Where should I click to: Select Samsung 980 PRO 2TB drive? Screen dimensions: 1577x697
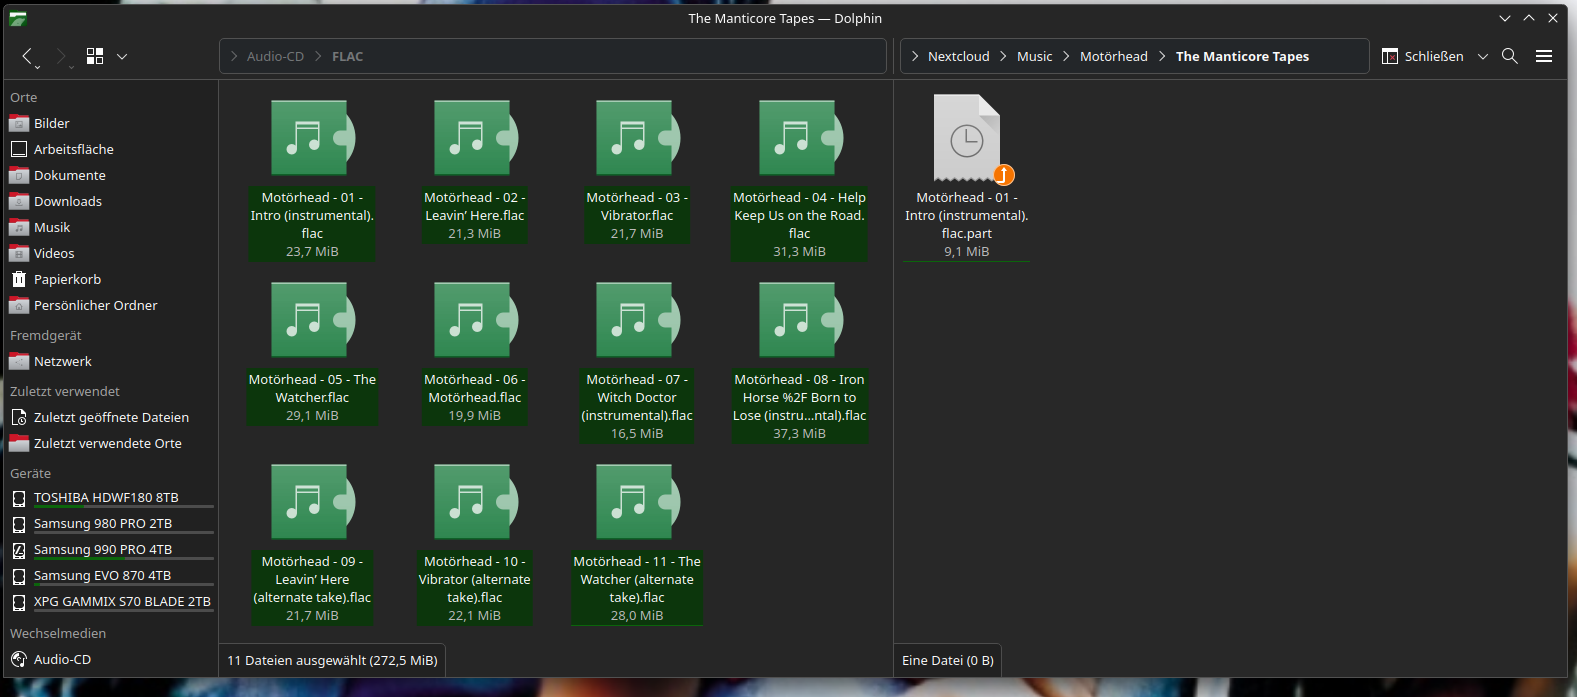(x=111, y=523)
